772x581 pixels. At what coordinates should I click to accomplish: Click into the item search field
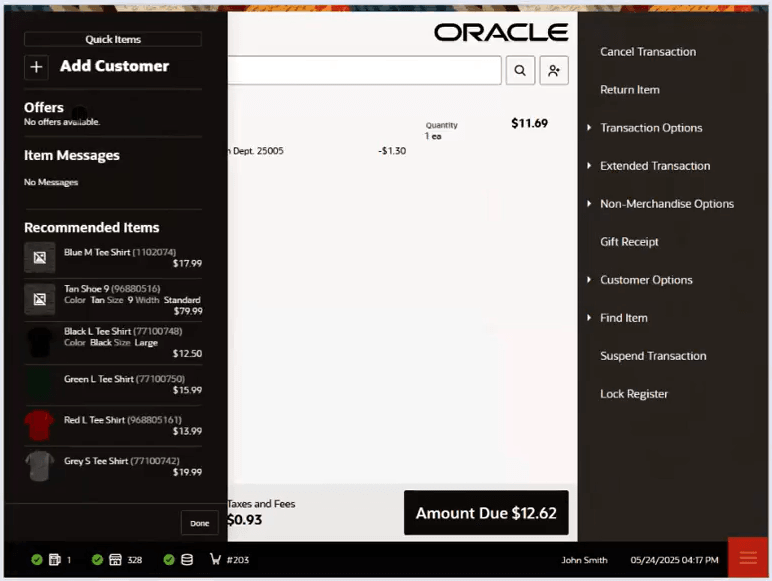pyautogui.click(x=364, y=70)
